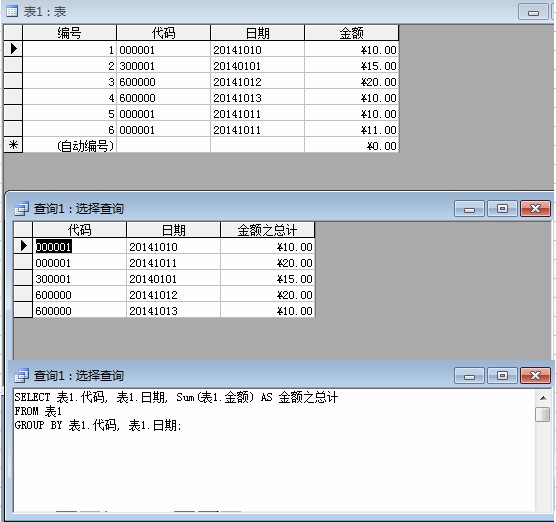The image size is (556, 522).
Task: Click the 表1 table window icon
Action: pos(12,11)
